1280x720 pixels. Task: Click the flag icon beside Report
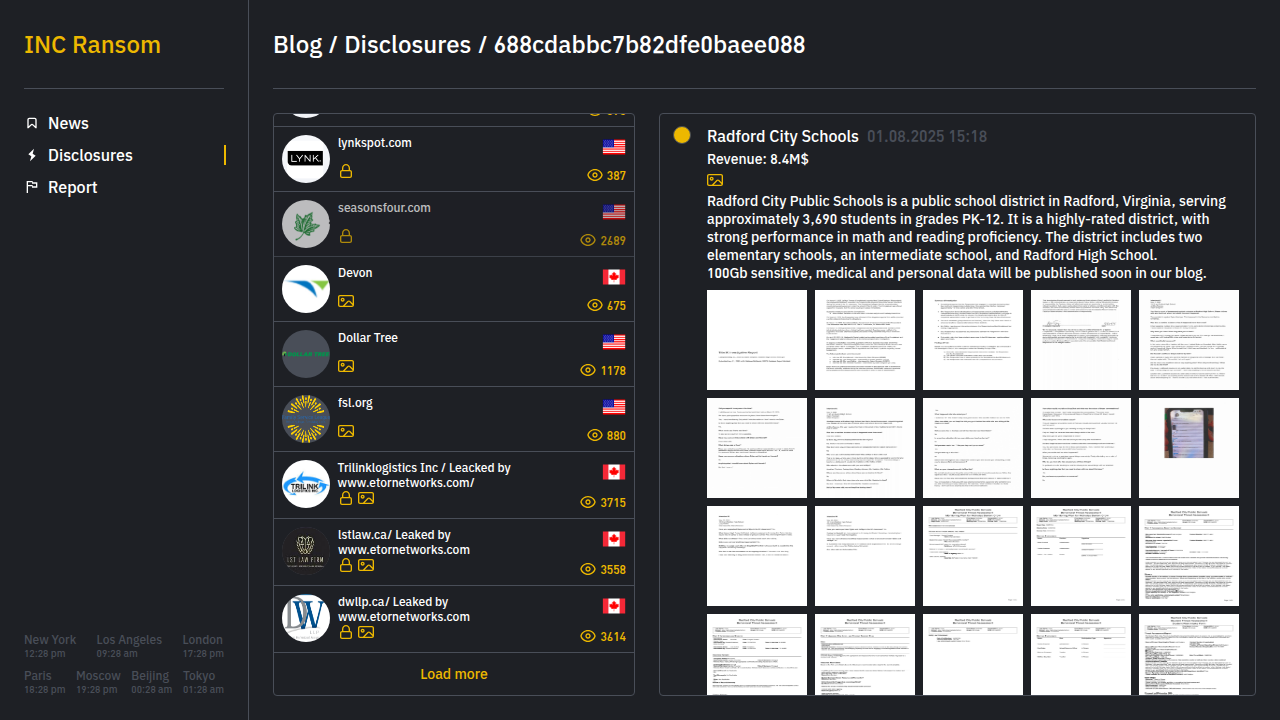pos(32,187)
